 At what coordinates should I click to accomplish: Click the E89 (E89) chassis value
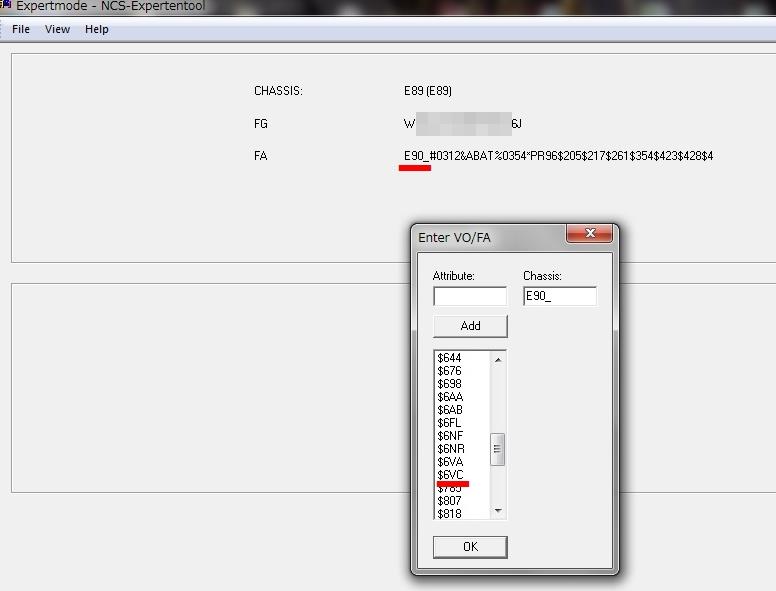tap(428, 91)
